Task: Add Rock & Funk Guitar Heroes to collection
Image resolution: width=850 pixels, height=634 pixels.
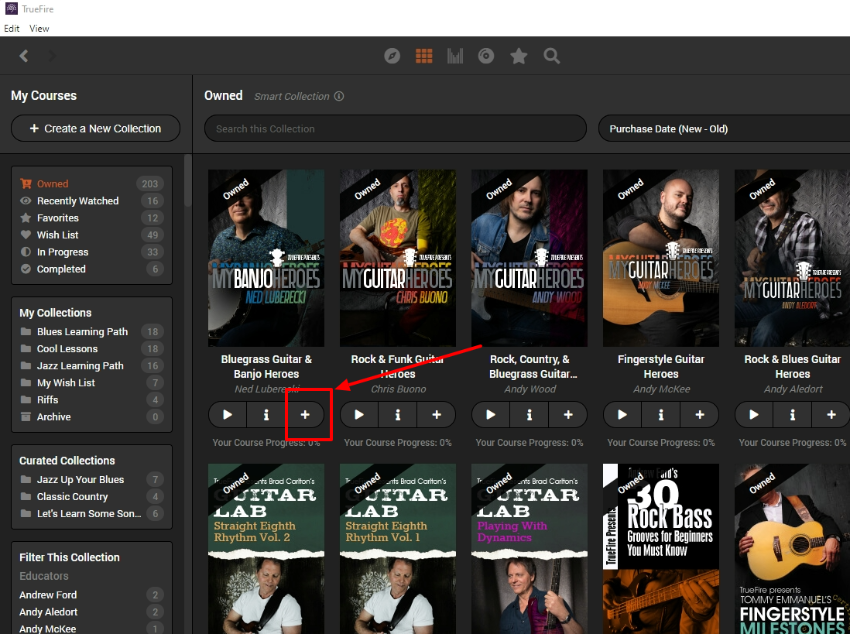Action: [x=436, y=415]
